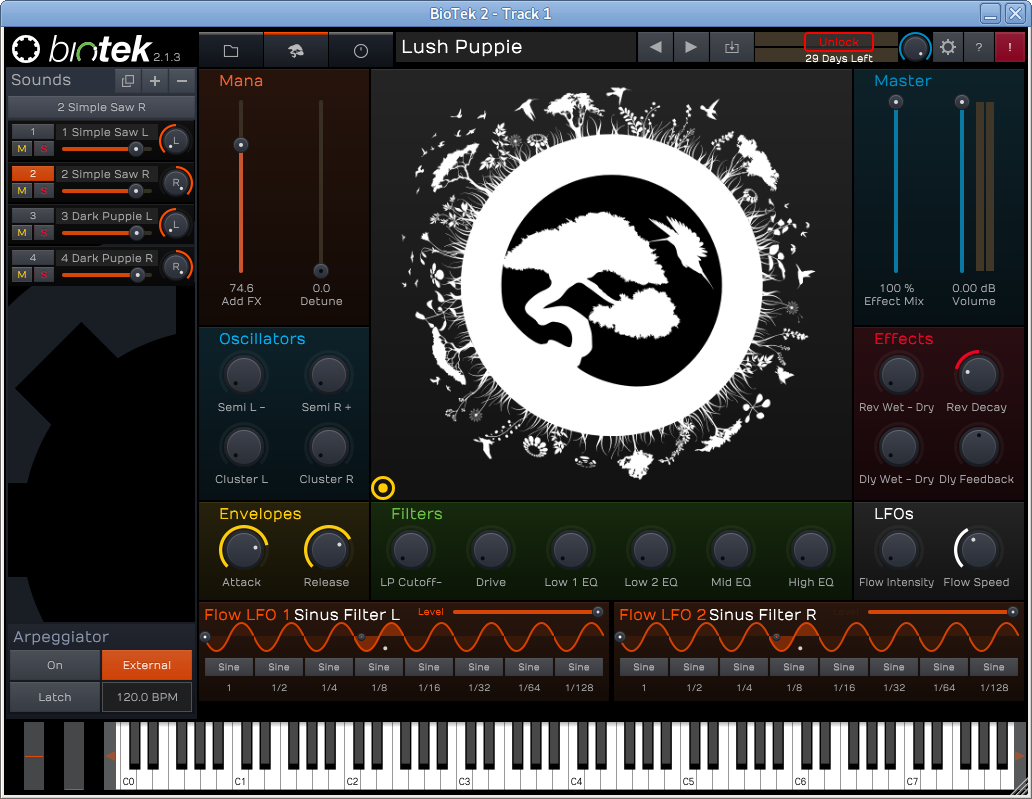Duplicate sound using copy icon in Sounds
1032x799 pixels.
[x=128, y=81]
